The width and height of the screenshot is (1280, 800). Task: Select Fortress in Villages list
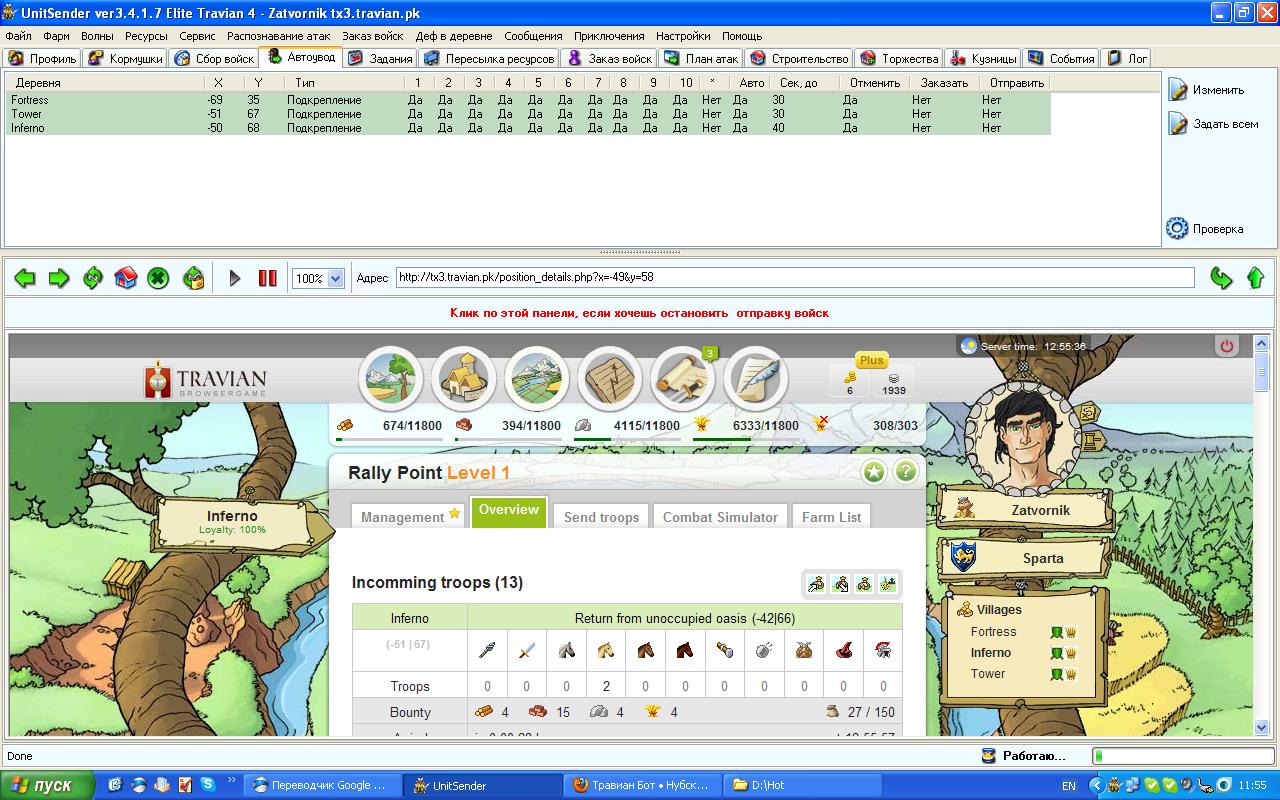[x=993, y=632]
